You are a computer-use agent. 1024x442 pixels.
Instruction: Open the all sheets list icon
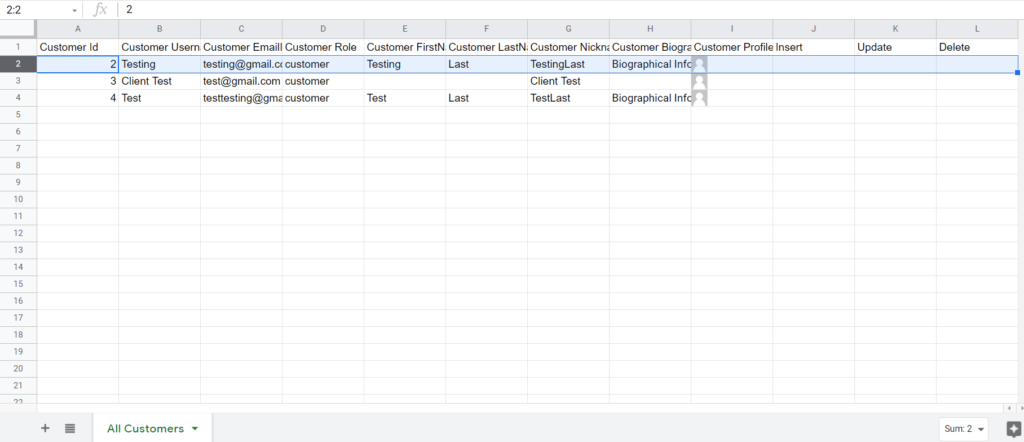pos(70,428)
